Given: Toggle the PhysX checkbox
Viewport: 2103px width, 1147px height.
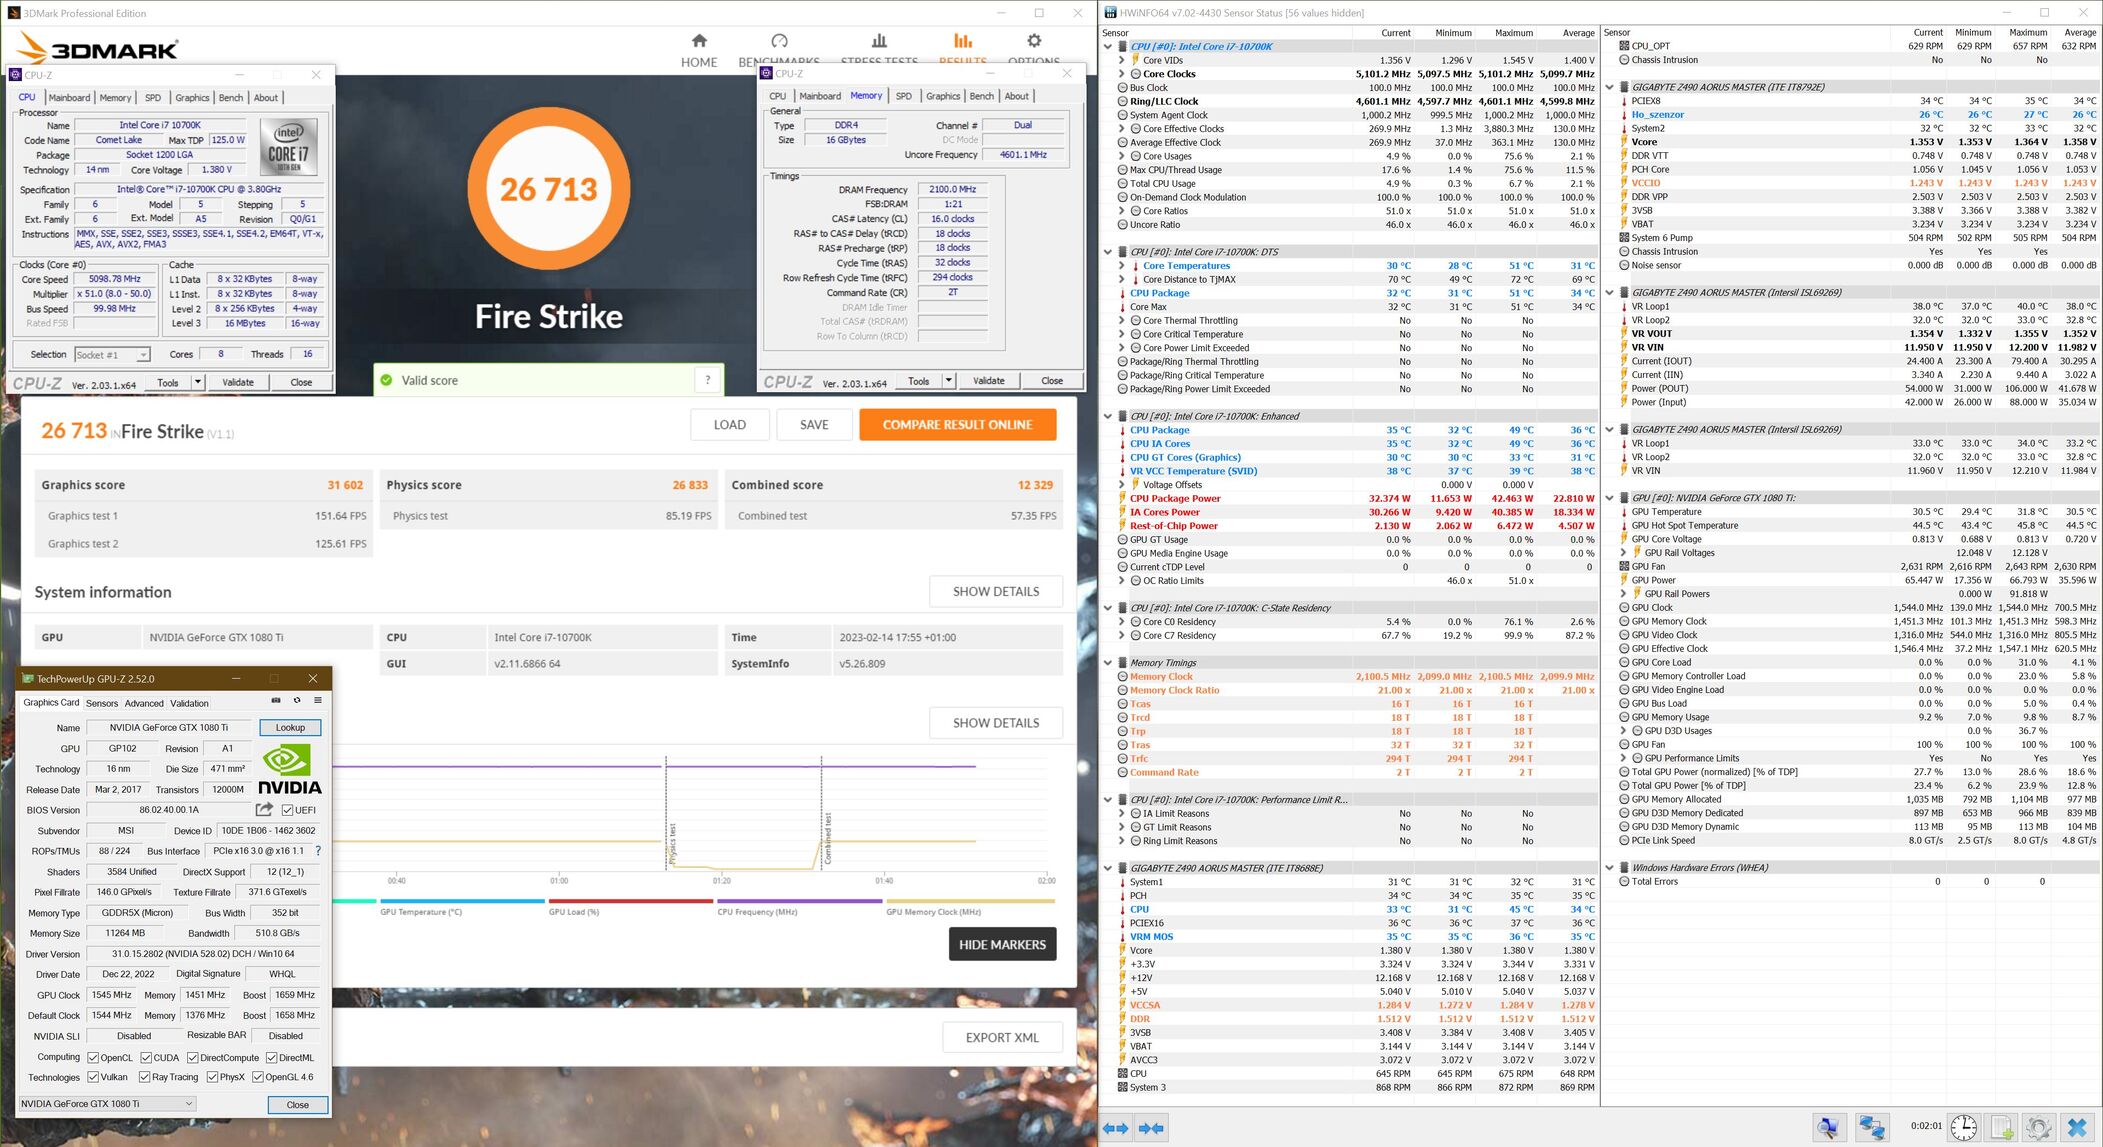Looking at the screenshot, I should click(212, 1077).
